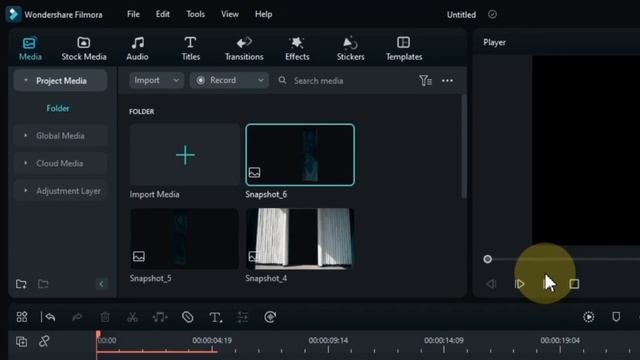The height and width of the screenshot is (360, 640).
Task: Click the add text T icon
Action: [215, 317]
